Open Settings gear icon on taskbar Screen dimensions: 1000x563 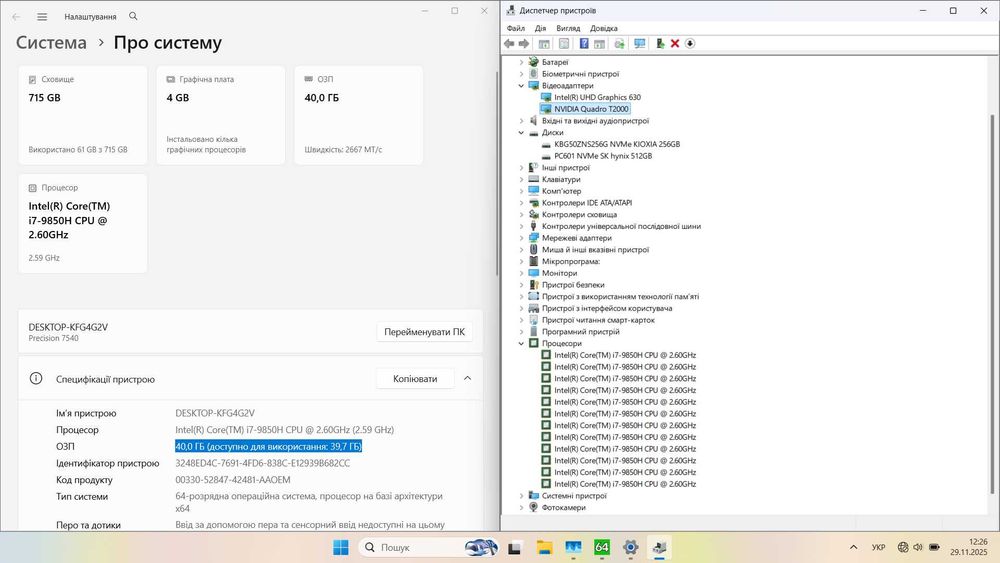coord(631,547)
